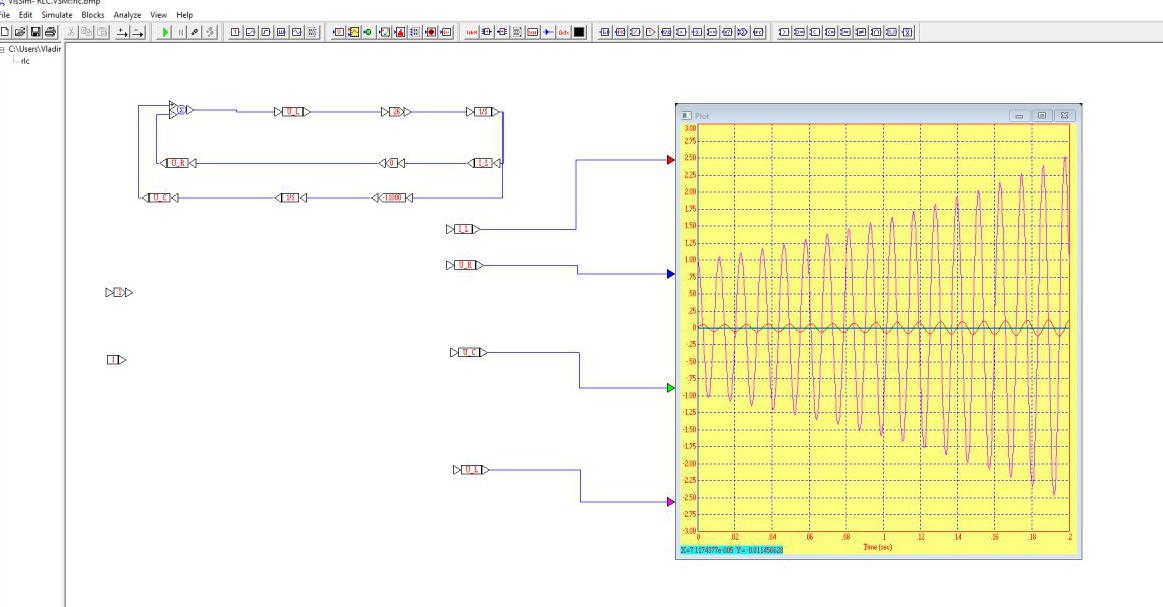Click the red input connector of the Plot

[671, 160]
